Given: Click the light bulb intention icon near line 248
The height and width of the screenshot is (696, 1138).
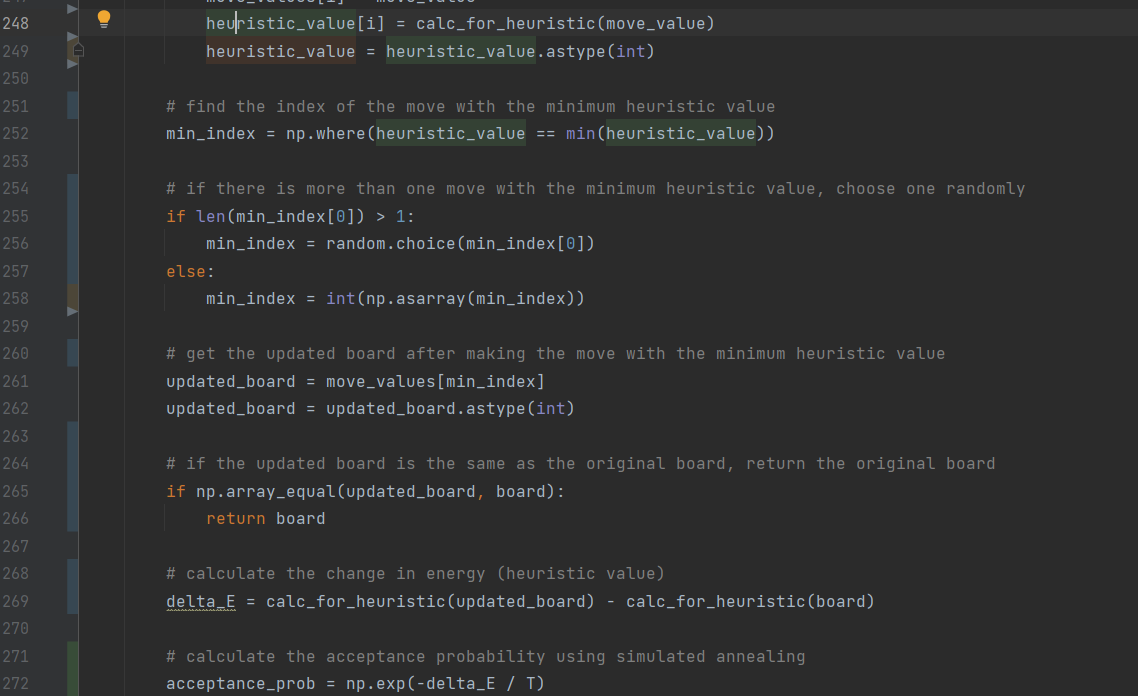Looking at the screenshot, I should pos(103,19).
